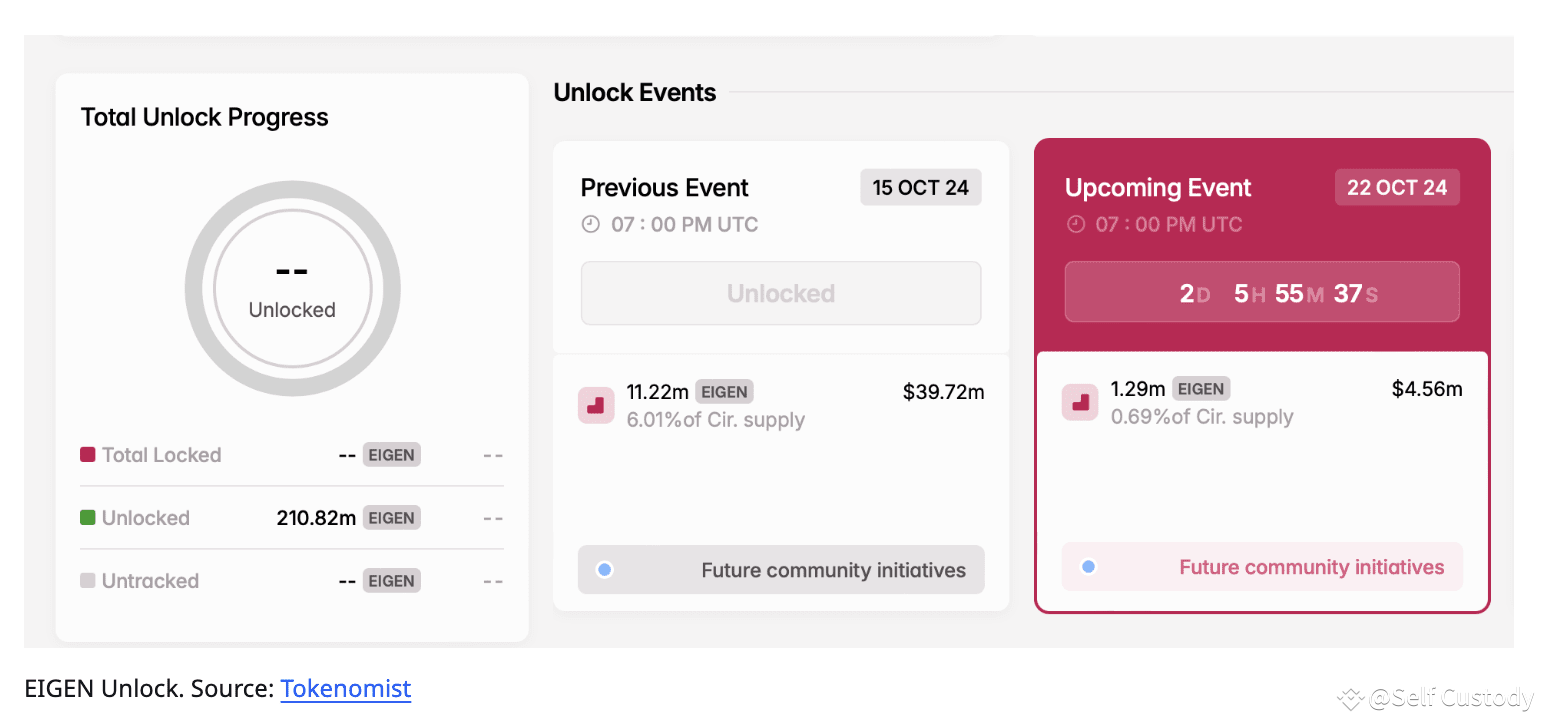Open the EIGEN token tag in Total Locked row

coord(391,454)
